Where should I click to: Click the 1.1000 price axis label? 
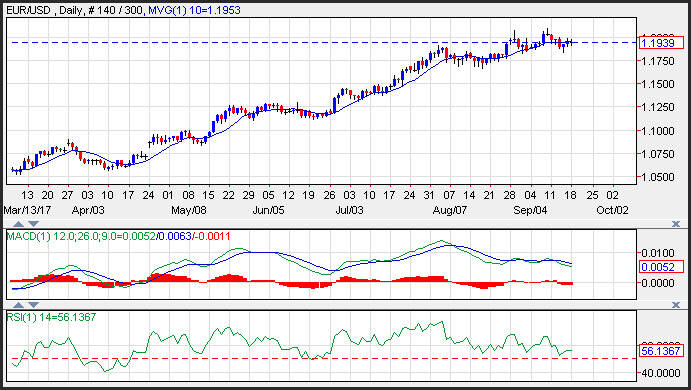(658, 131)
